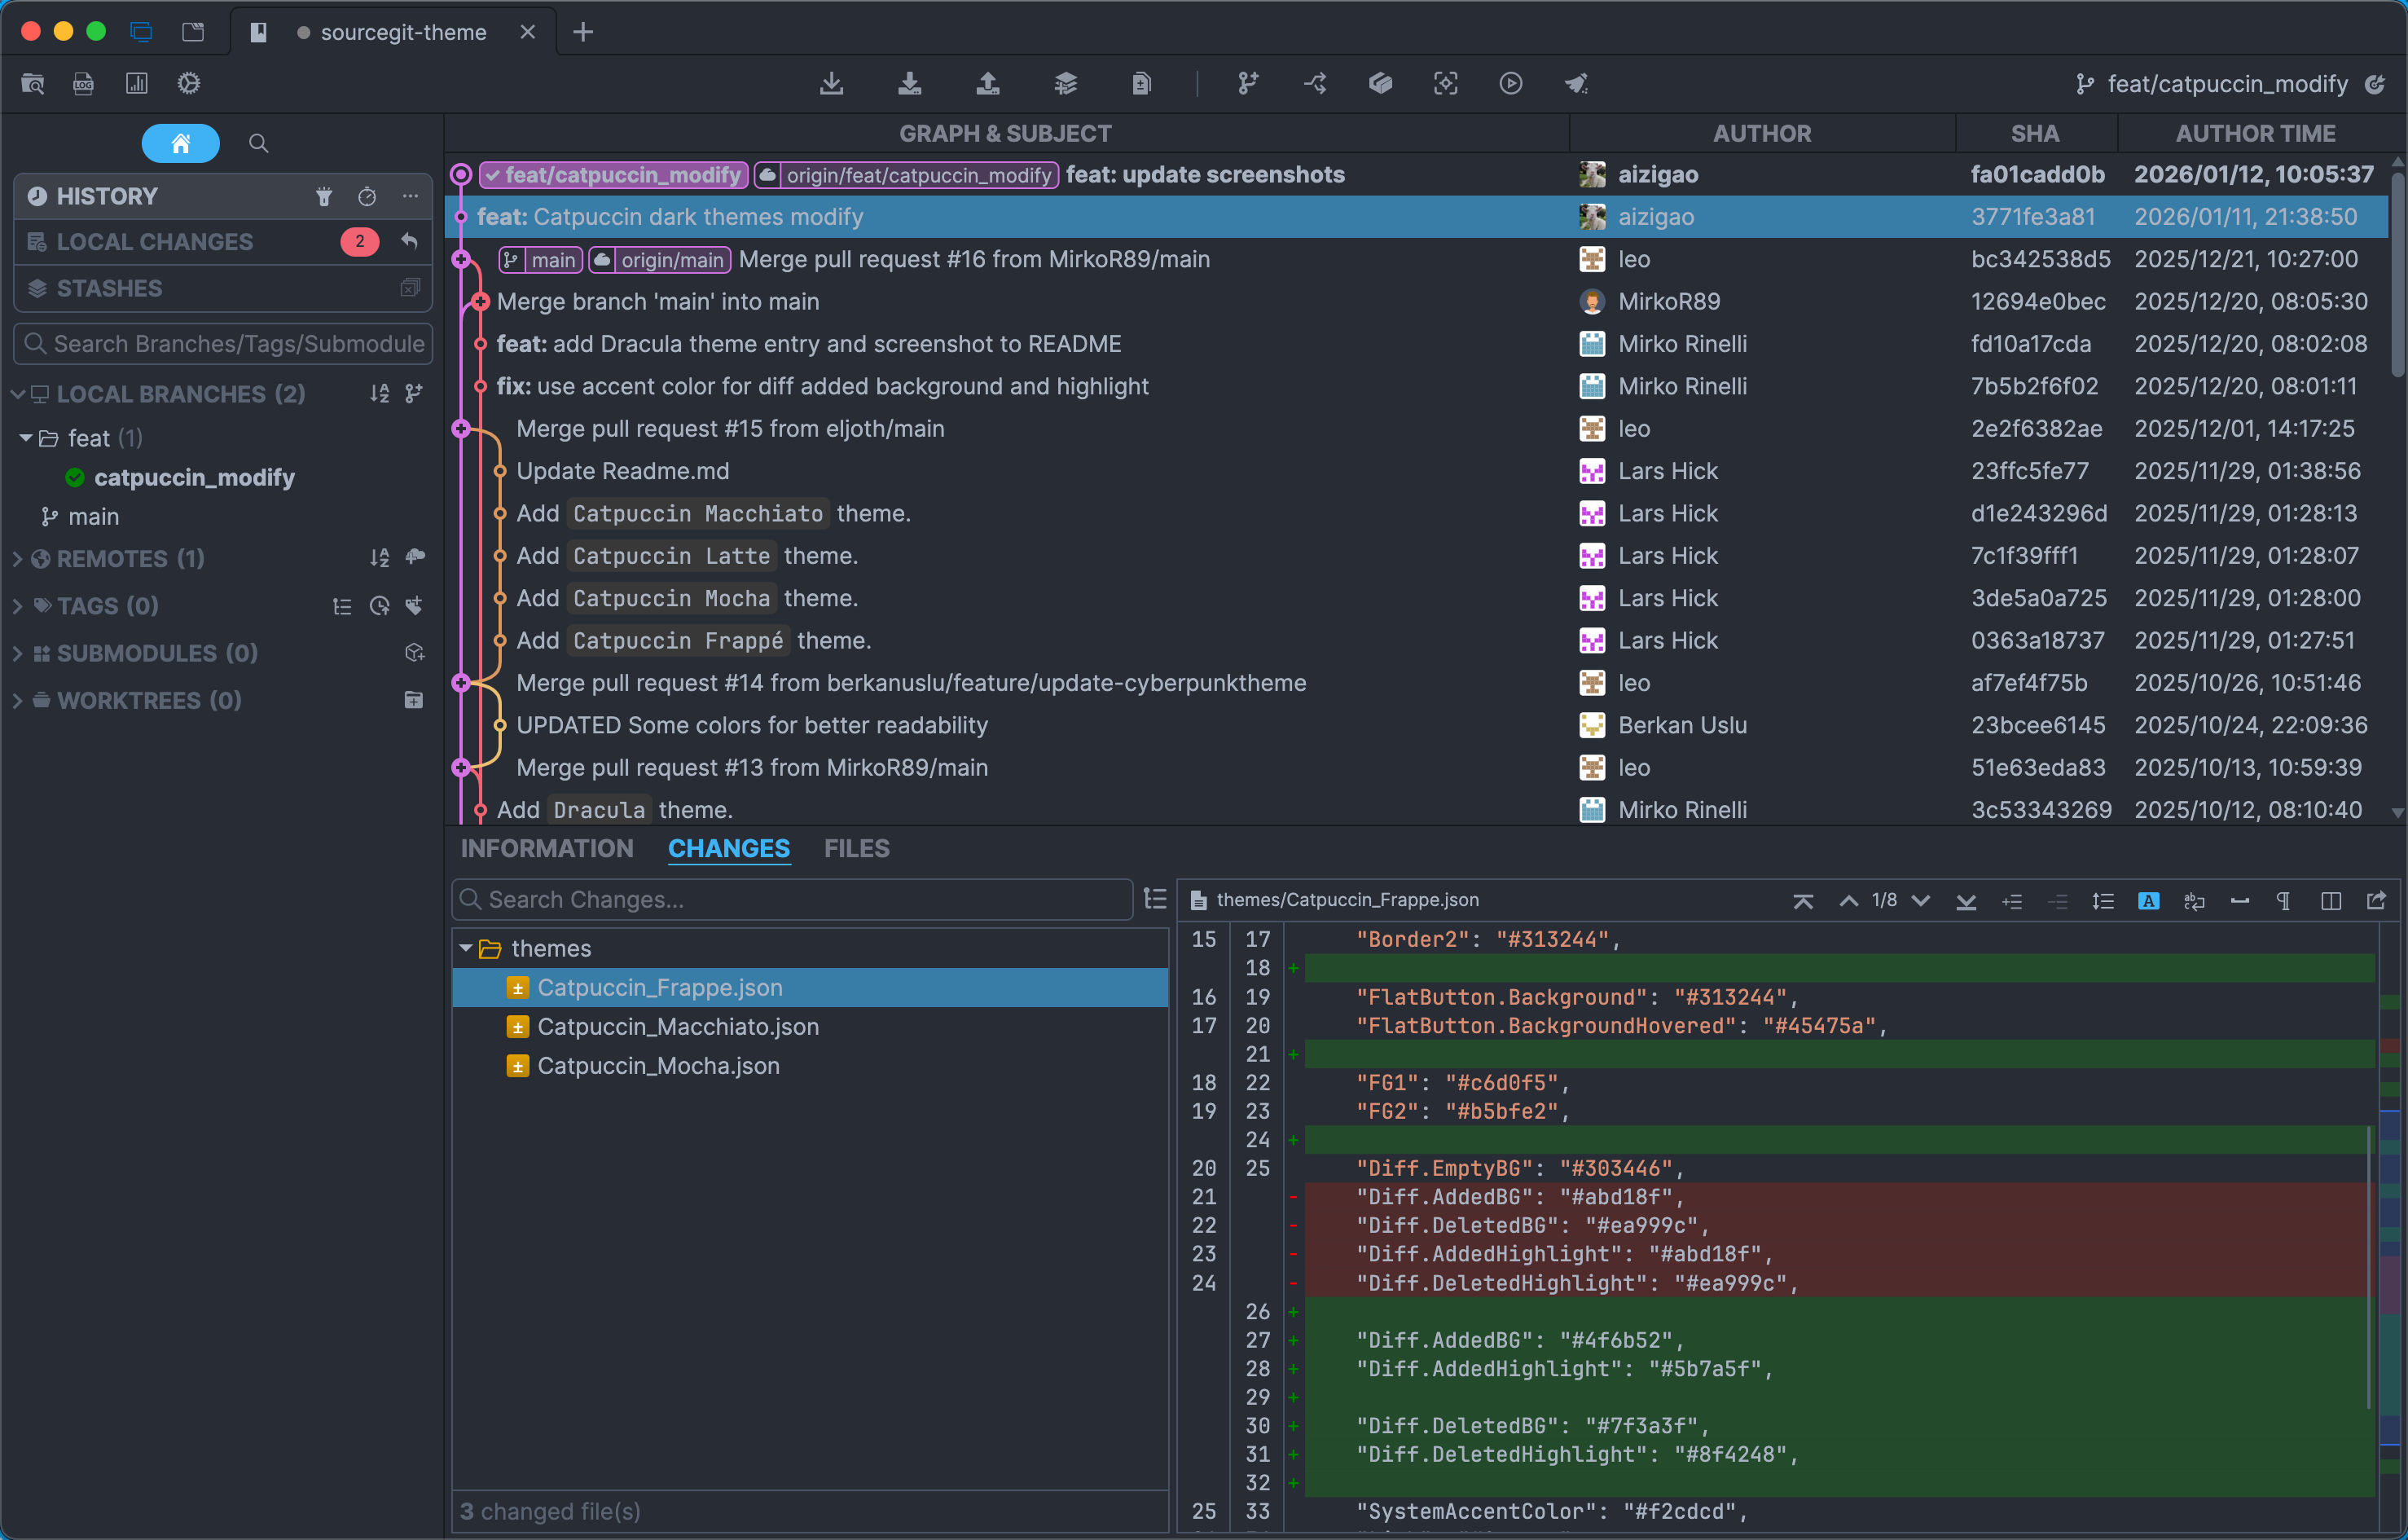Open the statistics chart icon

tap(136, 83)
